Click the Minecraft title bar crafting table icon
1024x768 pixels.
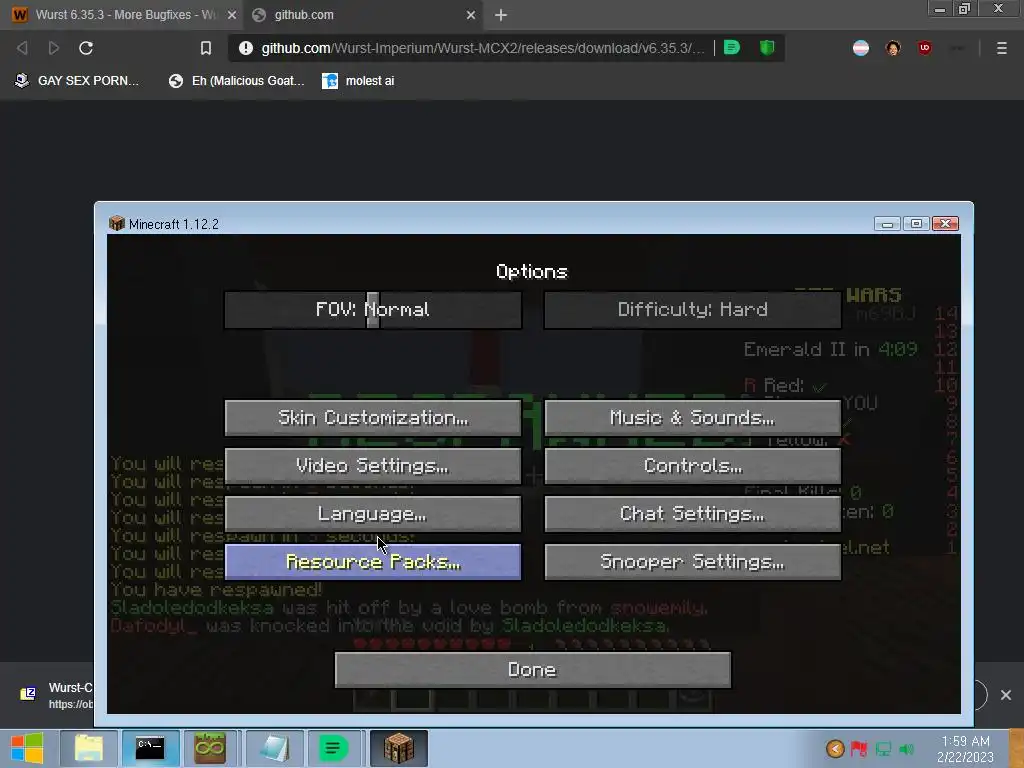click(117, 223)
